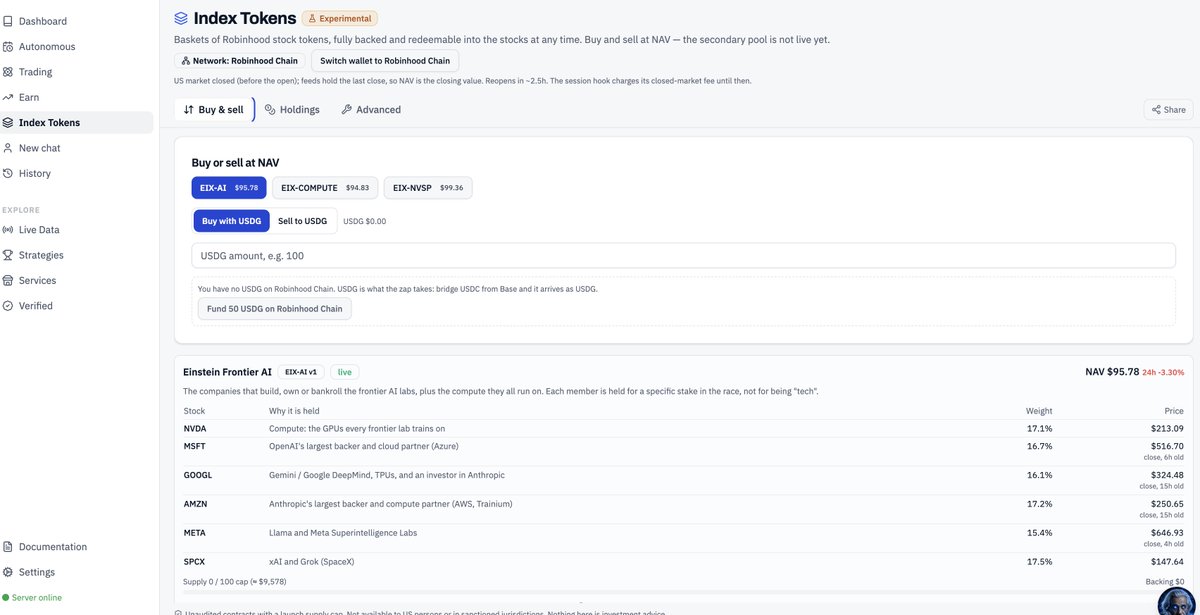Click the Weight column header
Screen dimensions: 1200x615
coord(1039,411)
